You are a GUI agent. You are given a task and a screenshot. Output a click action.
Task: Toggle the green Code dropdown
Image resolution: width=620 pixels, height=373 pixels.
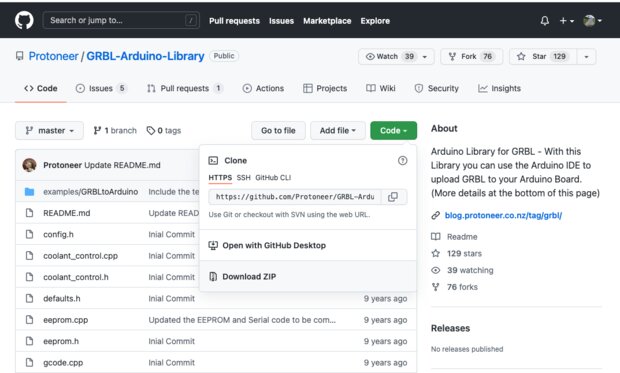click(x=393, y=131)
